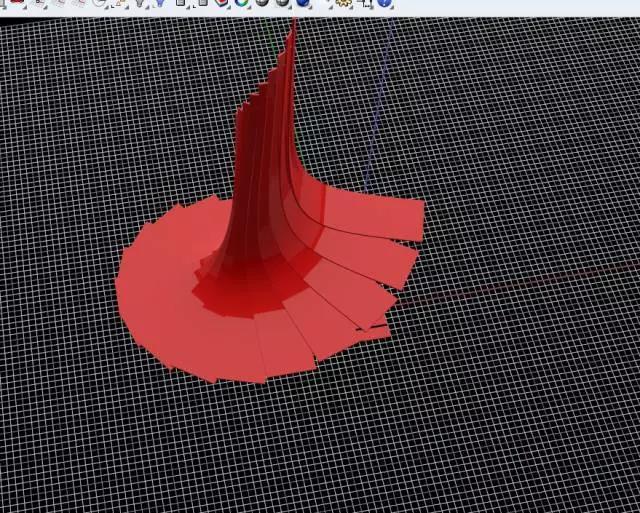Click the dimension tool next to gear
Image resolution: width=640 pixels, height=513 pixels.
point(363,3)
